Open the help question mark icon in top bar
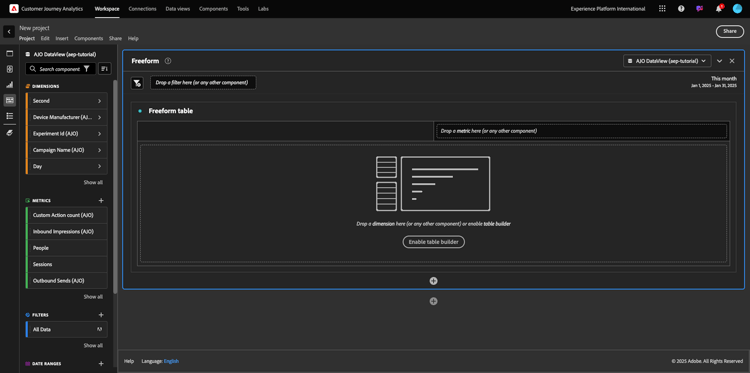Screen dimensions: 750x373 tap(681, 9)
